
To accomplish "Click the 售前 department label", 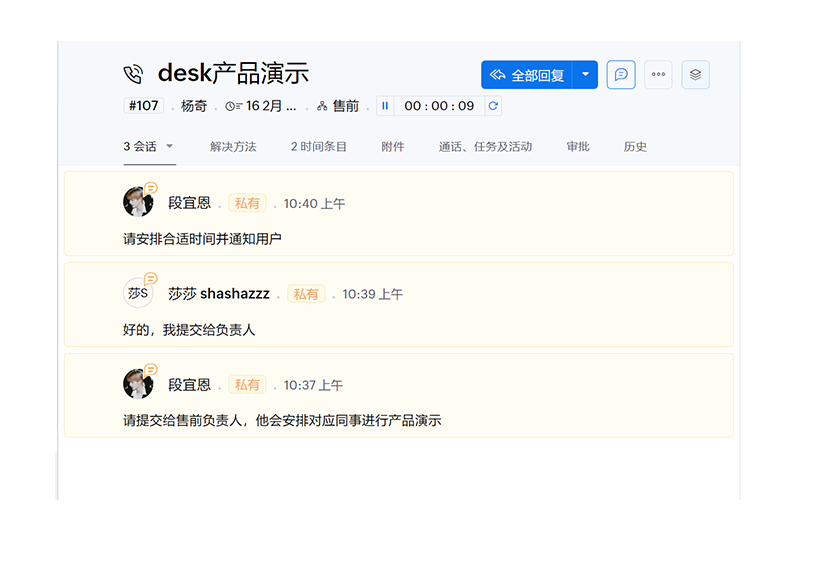I will tap(346, 106).
